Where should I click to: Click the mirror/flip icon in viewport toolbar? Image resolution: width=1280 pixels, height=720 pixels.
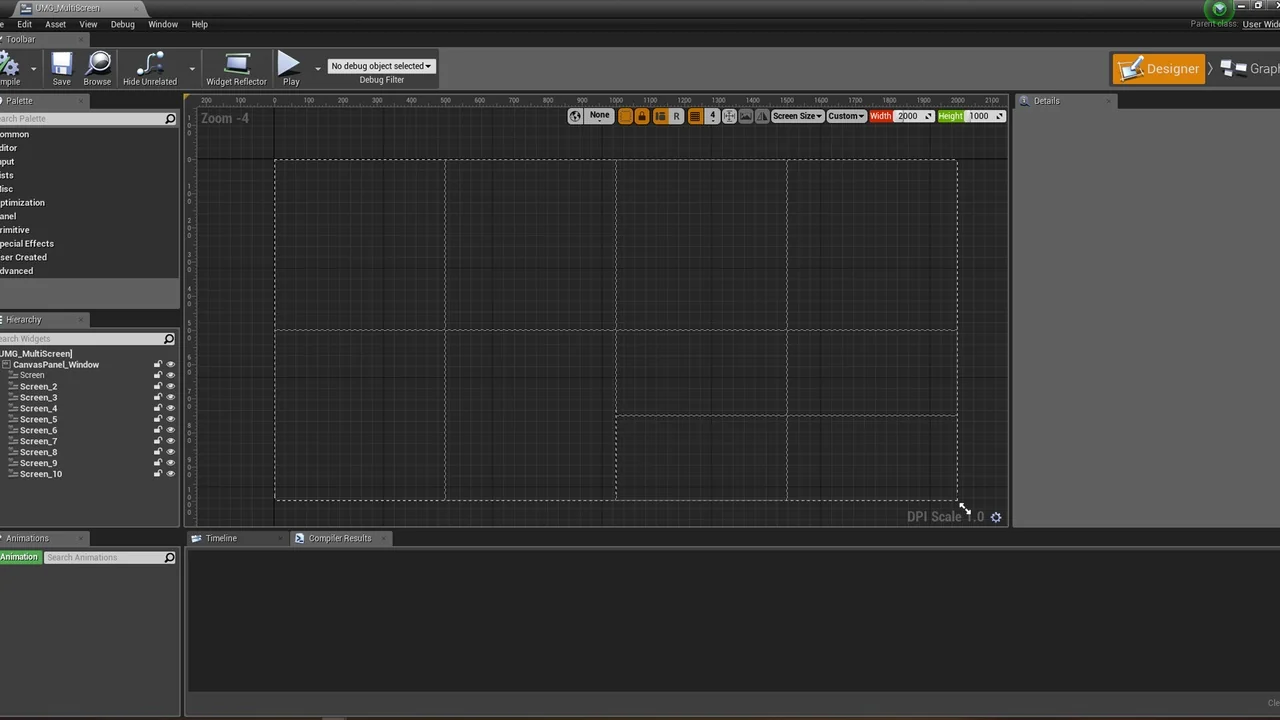coord(762,115)
